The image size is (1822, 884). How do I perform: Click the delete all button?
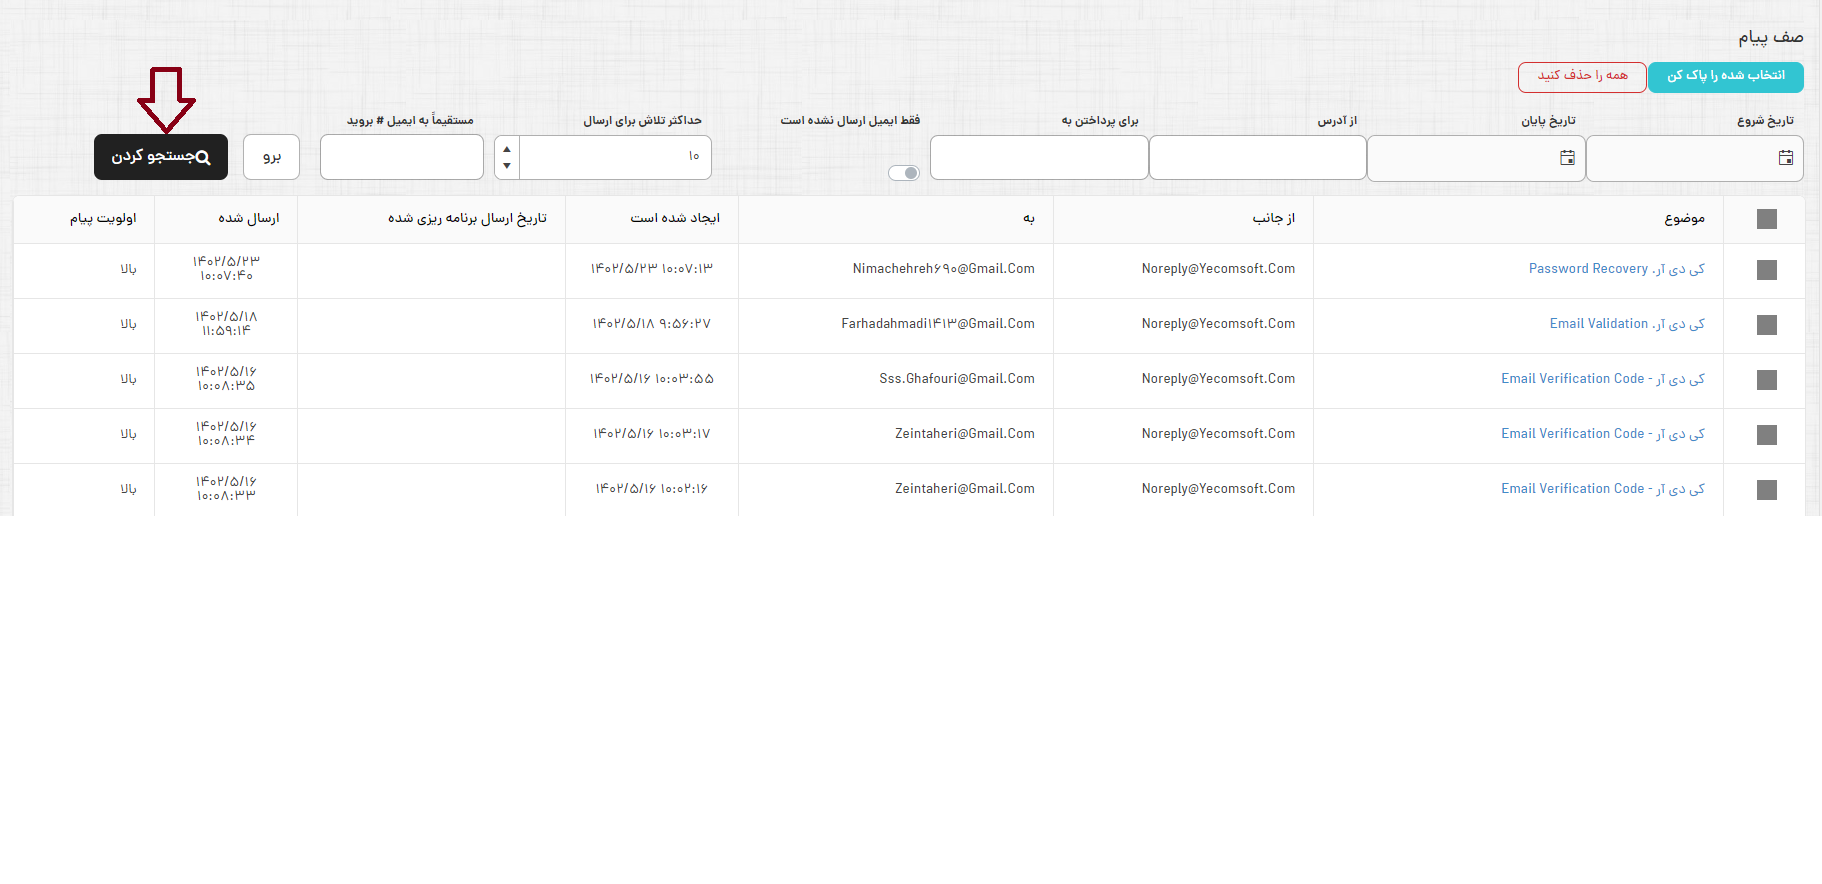coord(1582,77)
